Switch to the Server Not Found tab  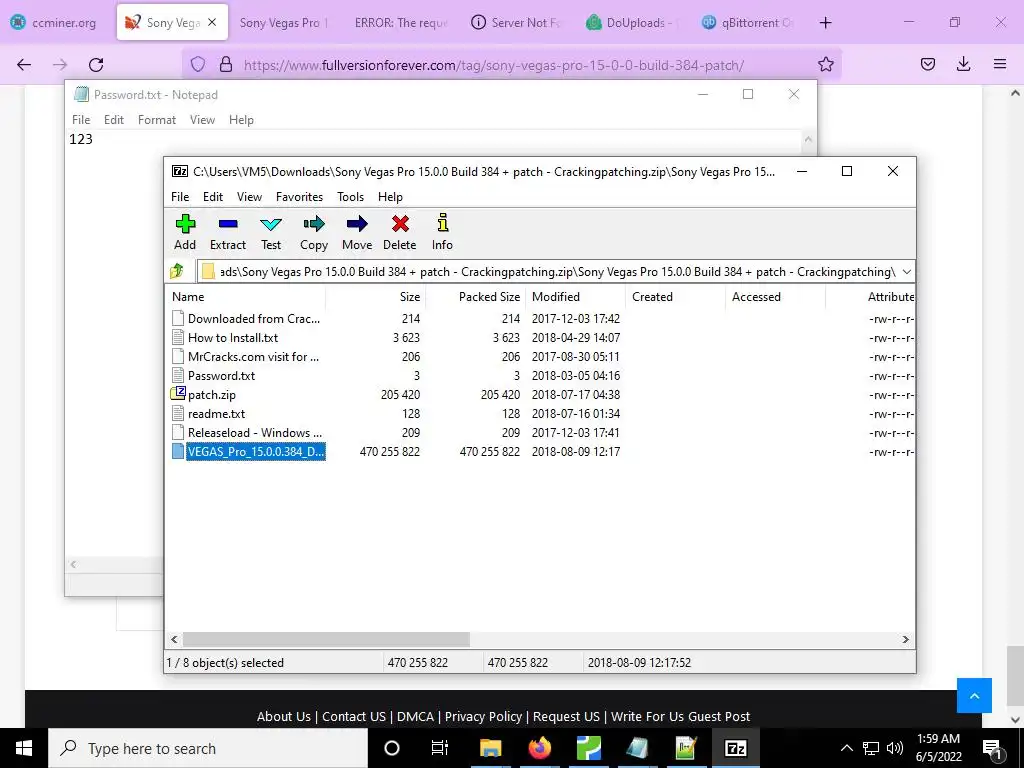coord(517,22)
